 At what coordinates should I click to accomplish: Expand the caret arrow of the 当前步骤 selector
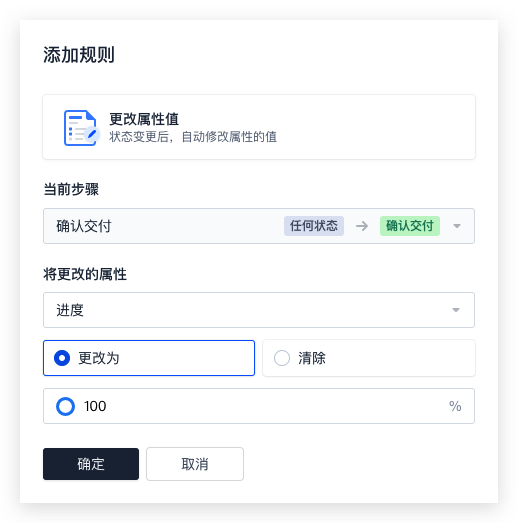(457, 226)
